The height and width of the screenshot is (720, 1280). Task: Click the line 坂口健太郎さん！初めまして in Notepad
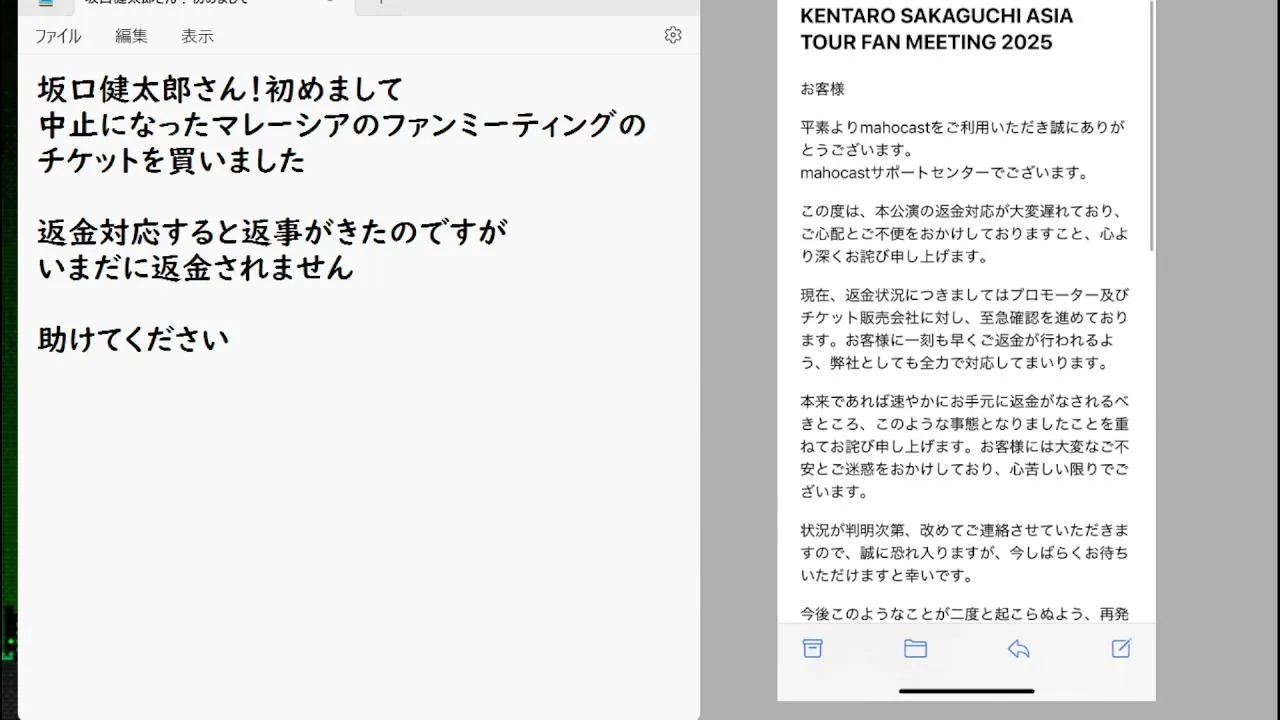coord(220,89)
